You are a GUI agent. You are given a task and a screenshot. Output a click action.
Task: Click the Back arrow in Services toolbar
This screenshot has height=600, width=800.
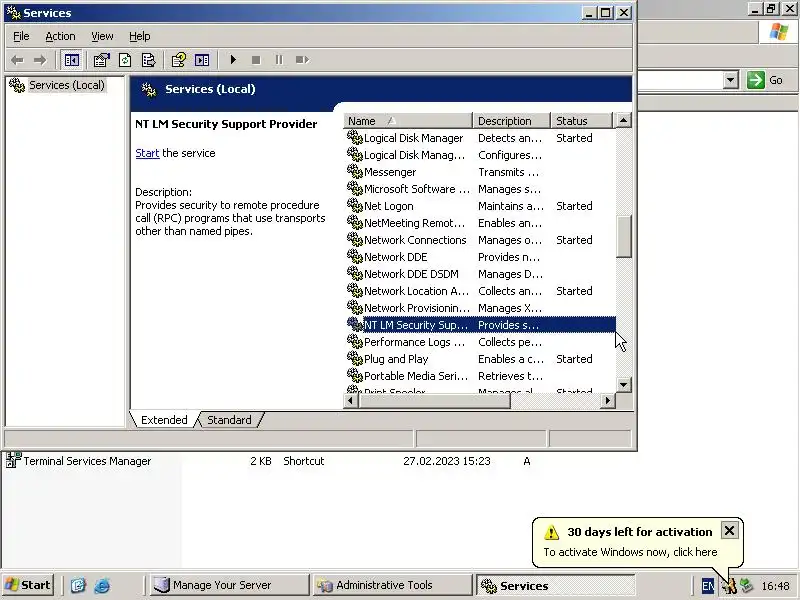point(17,60)
